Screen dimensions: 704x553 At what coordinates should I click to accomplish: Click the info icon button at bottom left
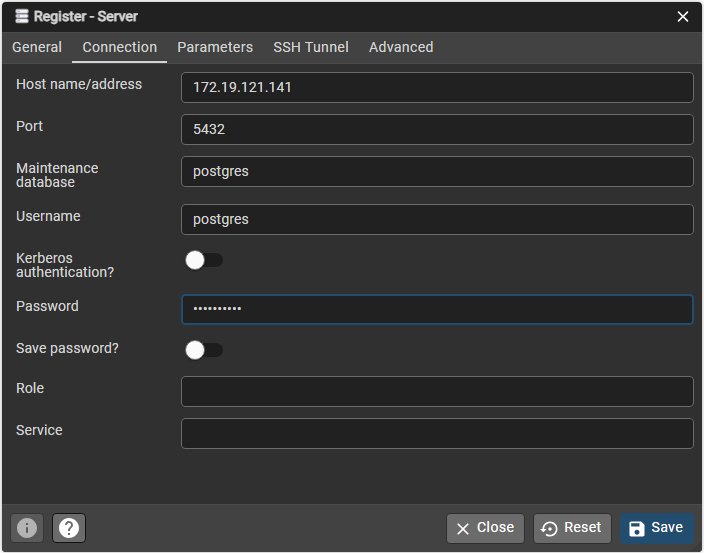click(x=27, y=528)
